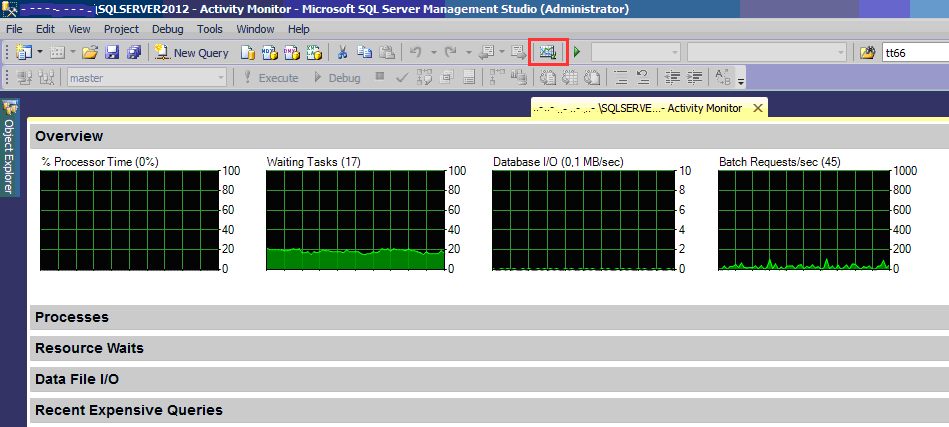This screenshot has width=949, height=427.
Task: Click Uncomment Selected Lines icon
Action: point(643,77)
